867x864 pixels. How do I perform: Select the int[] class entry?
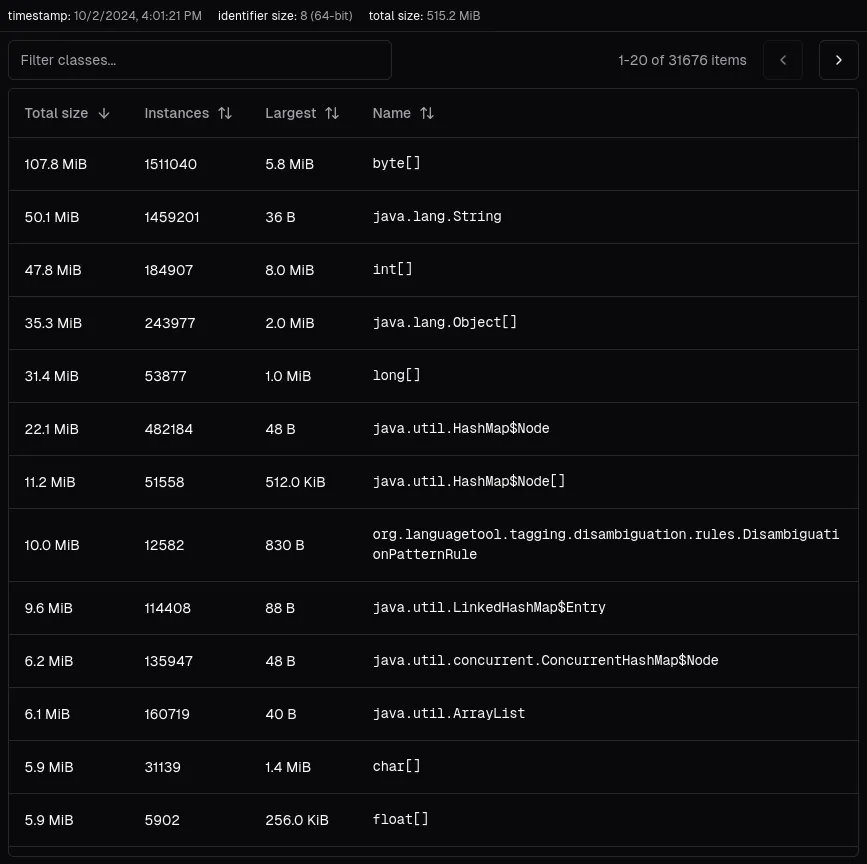[x=392, y=270]
